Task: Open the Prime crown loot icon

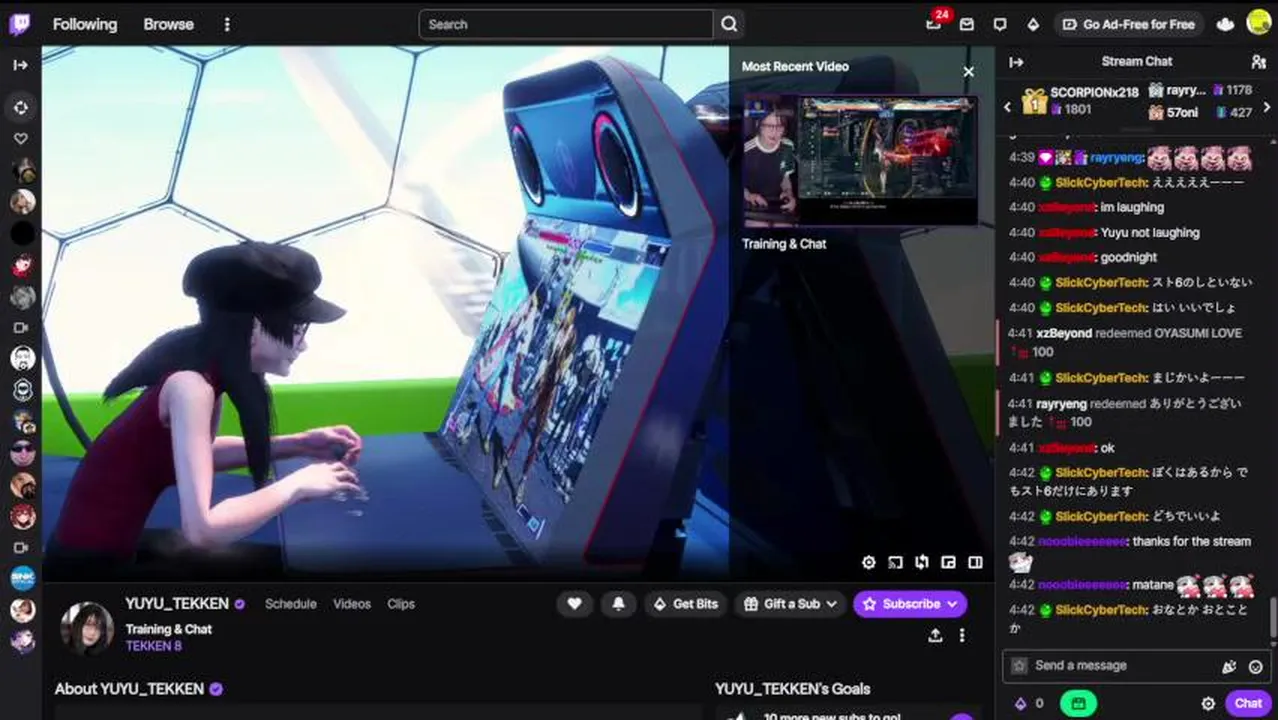Action: click(x=1226, y=24)
